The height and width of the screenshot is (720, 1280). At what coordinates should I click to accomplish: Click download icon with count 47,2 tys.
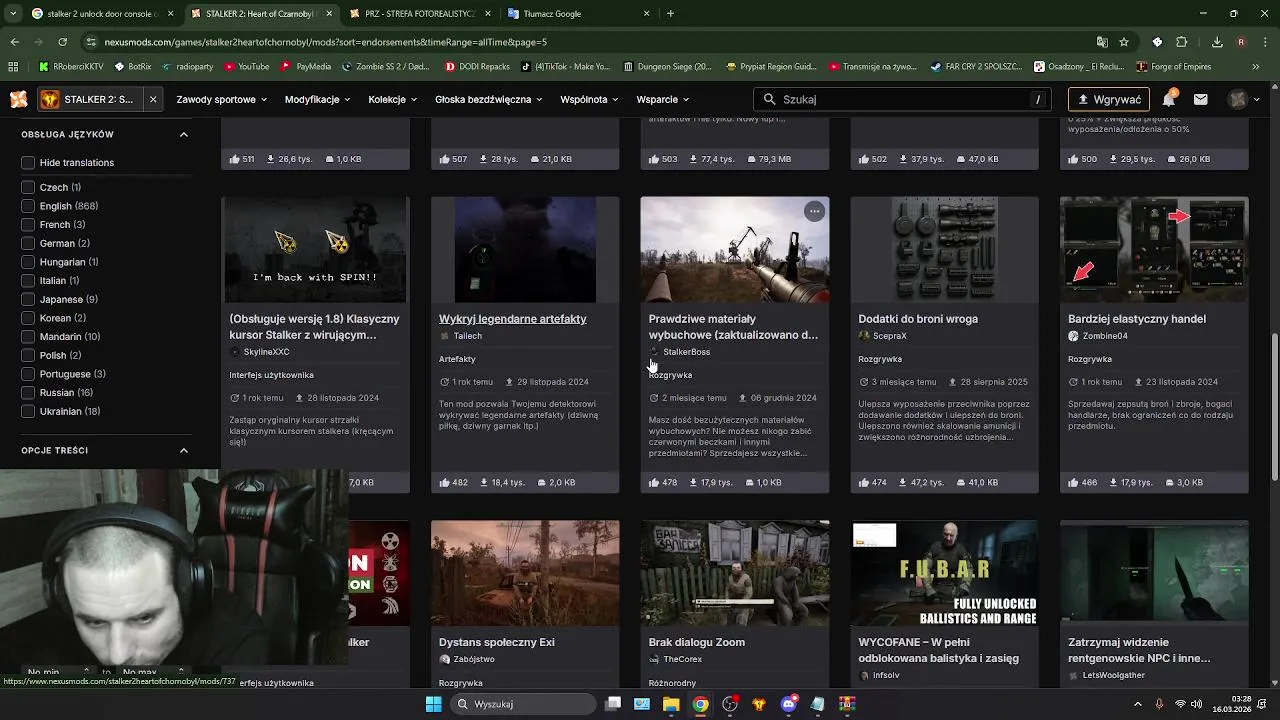[x=904, y=483]
